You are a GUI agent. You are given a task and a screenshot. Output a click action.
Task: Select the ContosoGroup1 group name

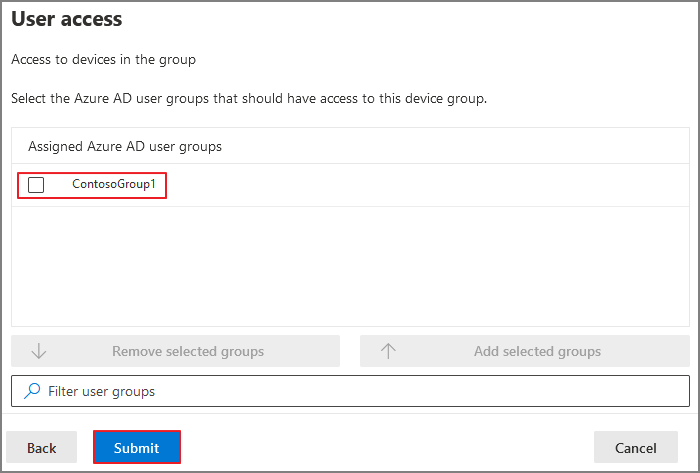(114, 184)
